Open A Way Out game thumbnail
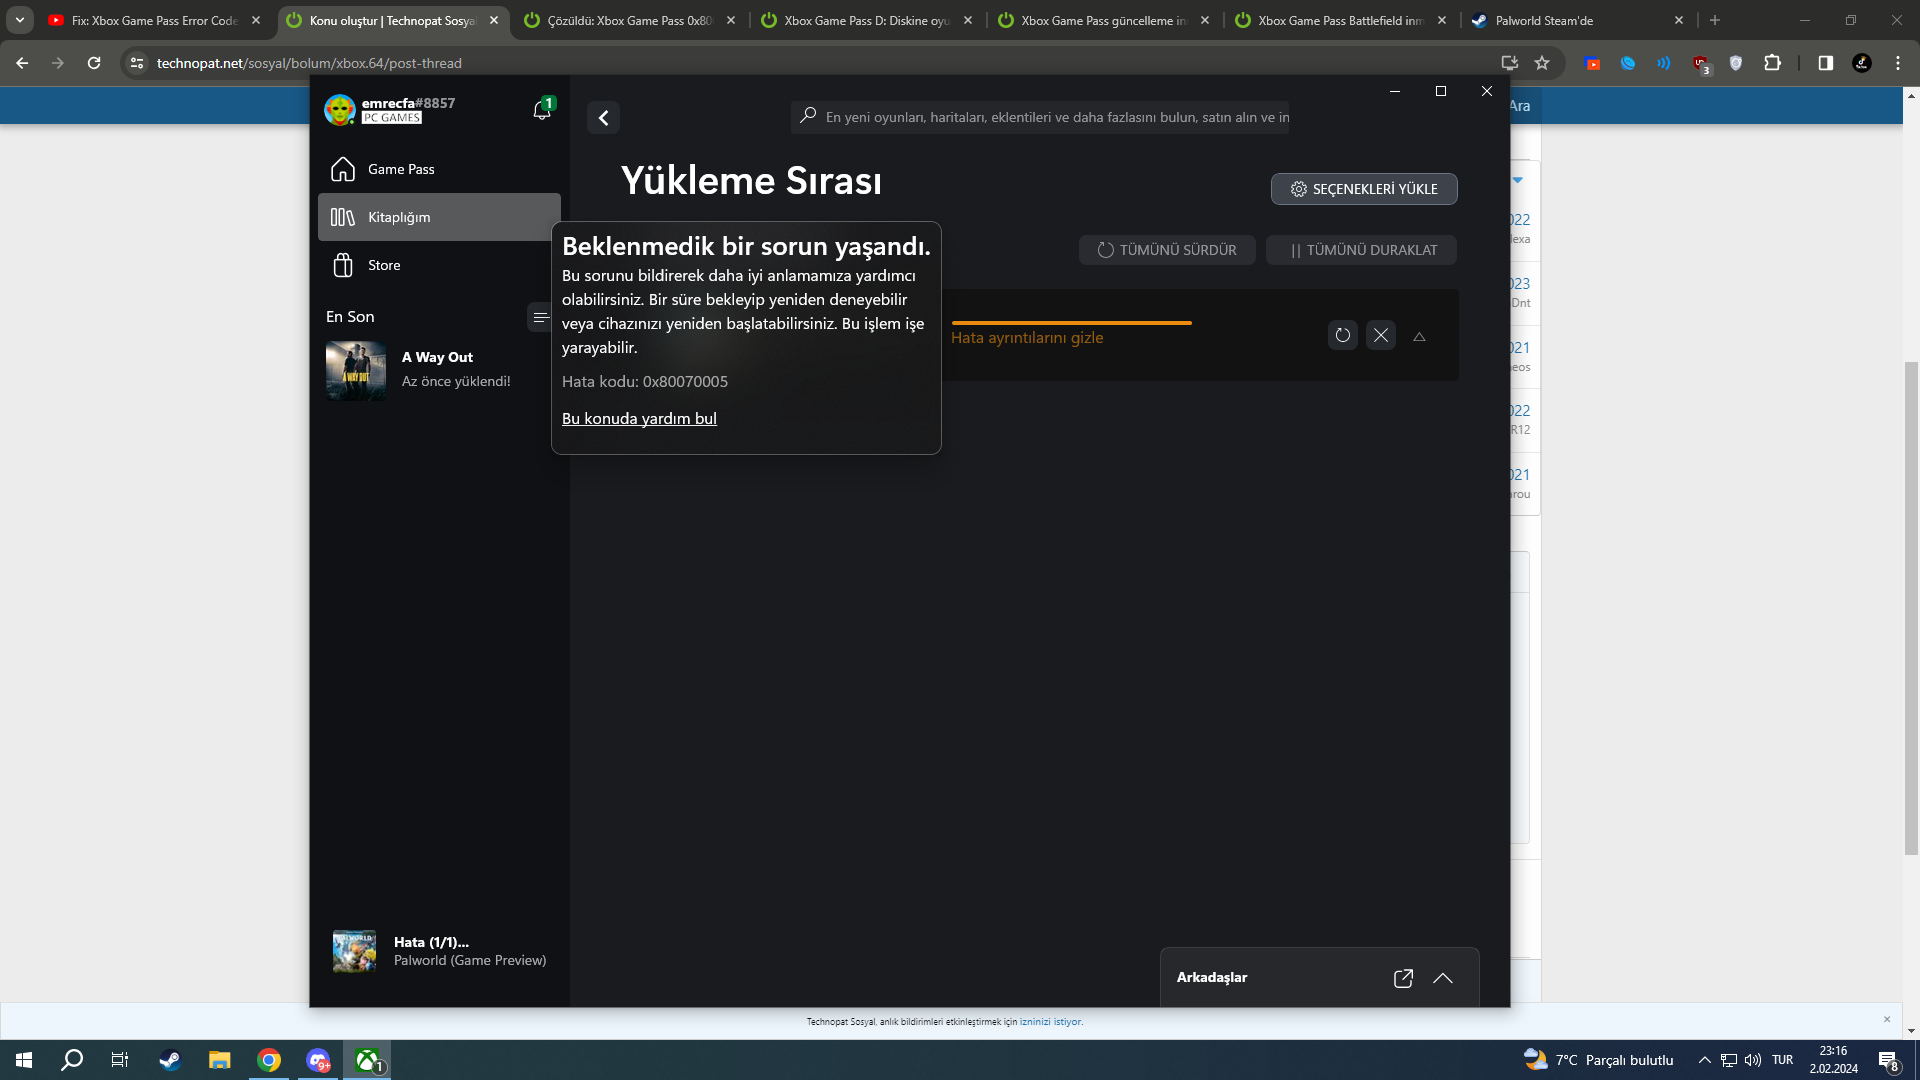Image resolution: width=1920 pixels, height=1080 pixels. click(356, 370)
